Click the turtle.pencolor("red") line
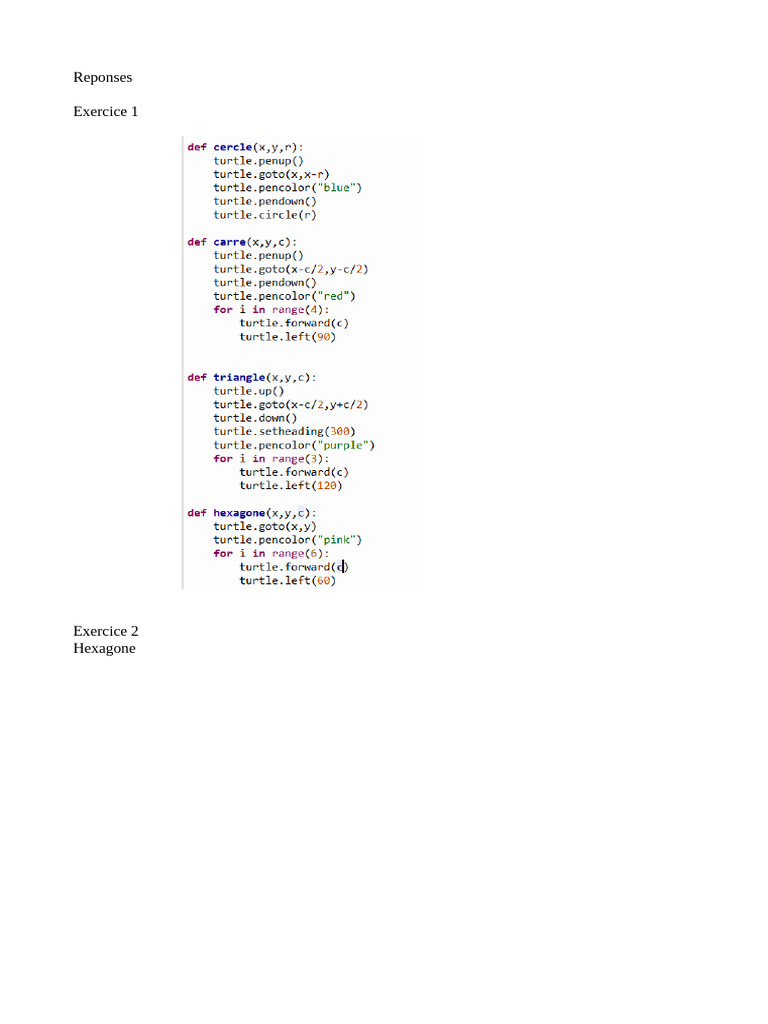This screenshot has height=1024, width=768. (x=284, y=296)
